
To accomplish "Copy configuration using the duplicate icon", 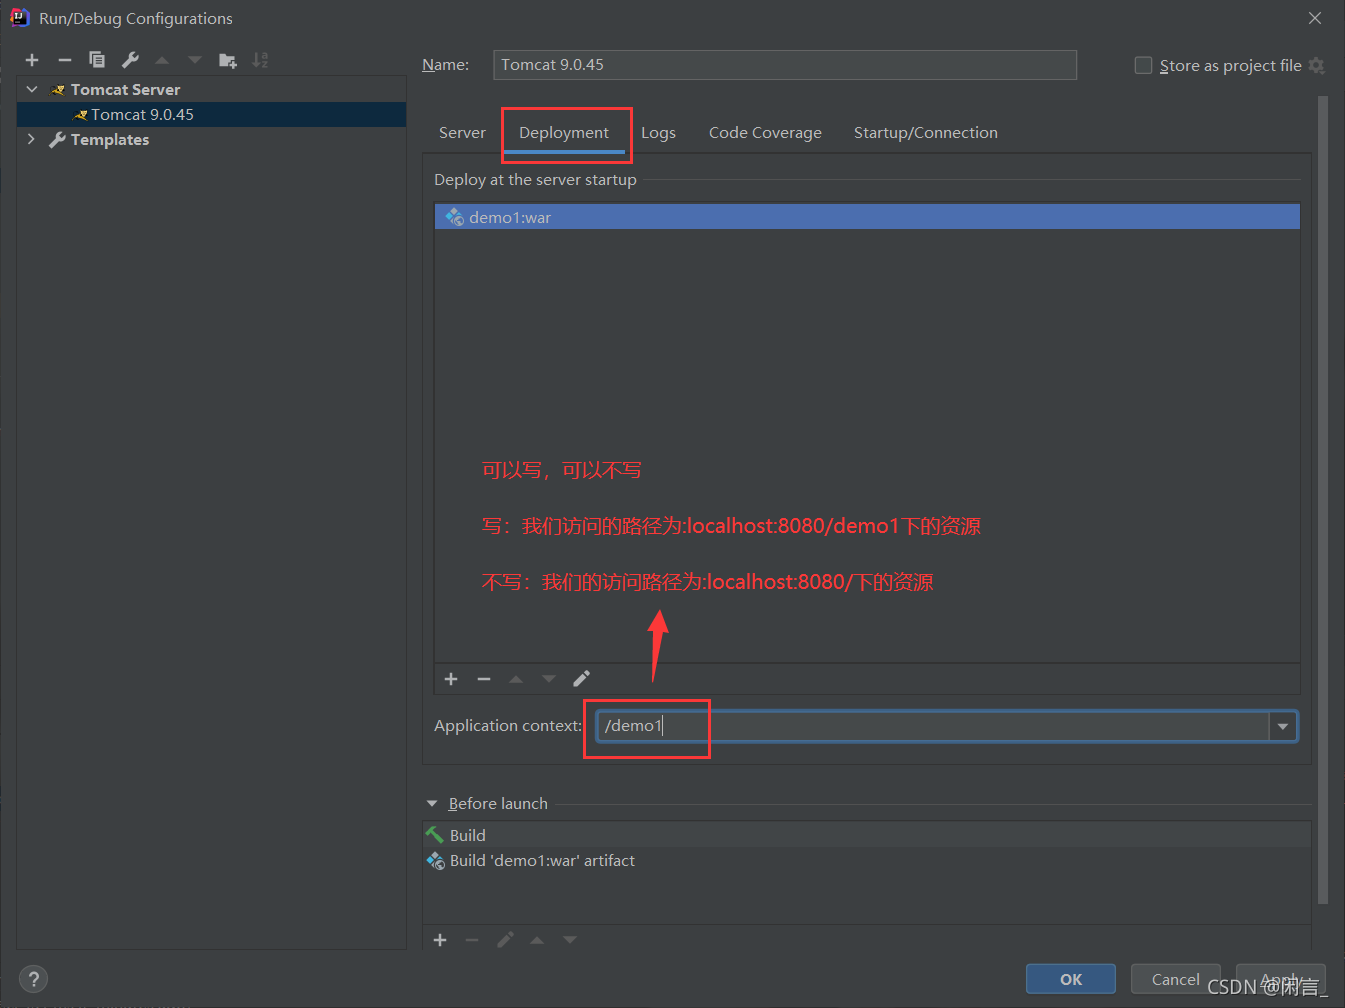I will pyautogui.click(x=97, y=60).
